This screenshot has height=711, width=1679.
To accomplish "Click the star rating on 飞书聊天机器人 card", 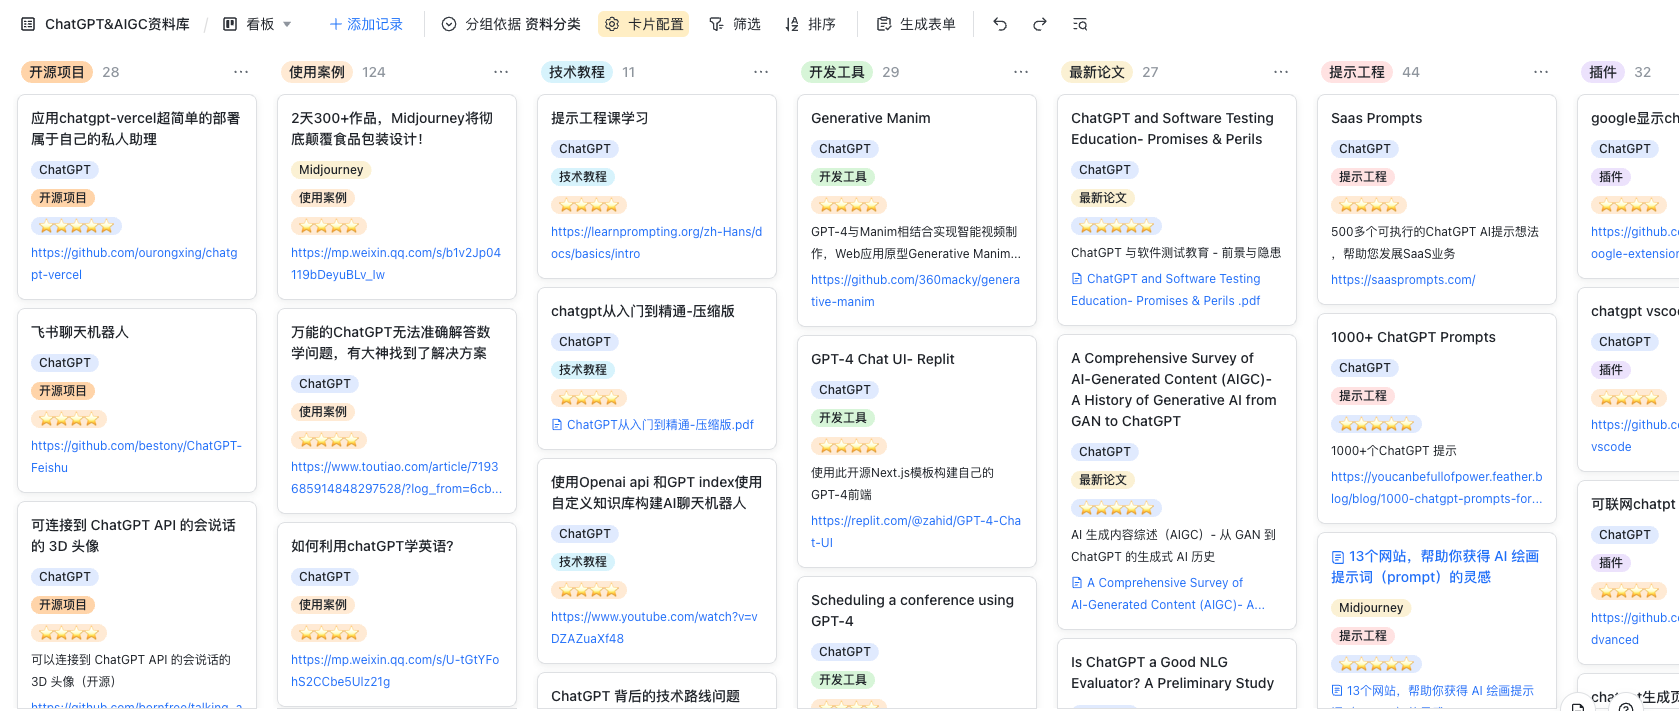I will click(x=68, y=419).
